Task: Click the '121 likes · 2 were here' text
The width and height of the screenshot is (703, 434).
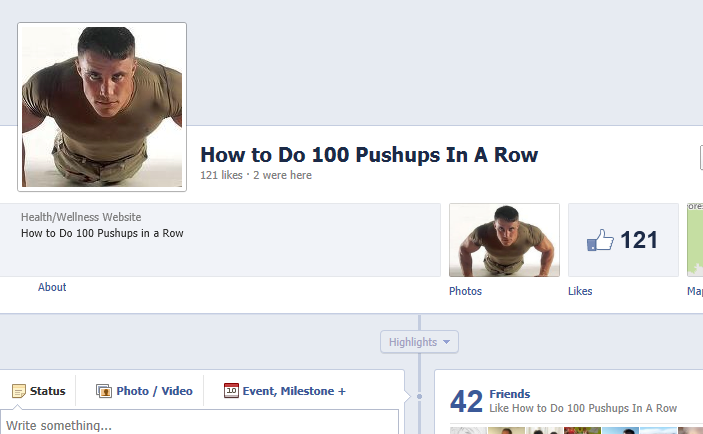Action: pos(256,175)
